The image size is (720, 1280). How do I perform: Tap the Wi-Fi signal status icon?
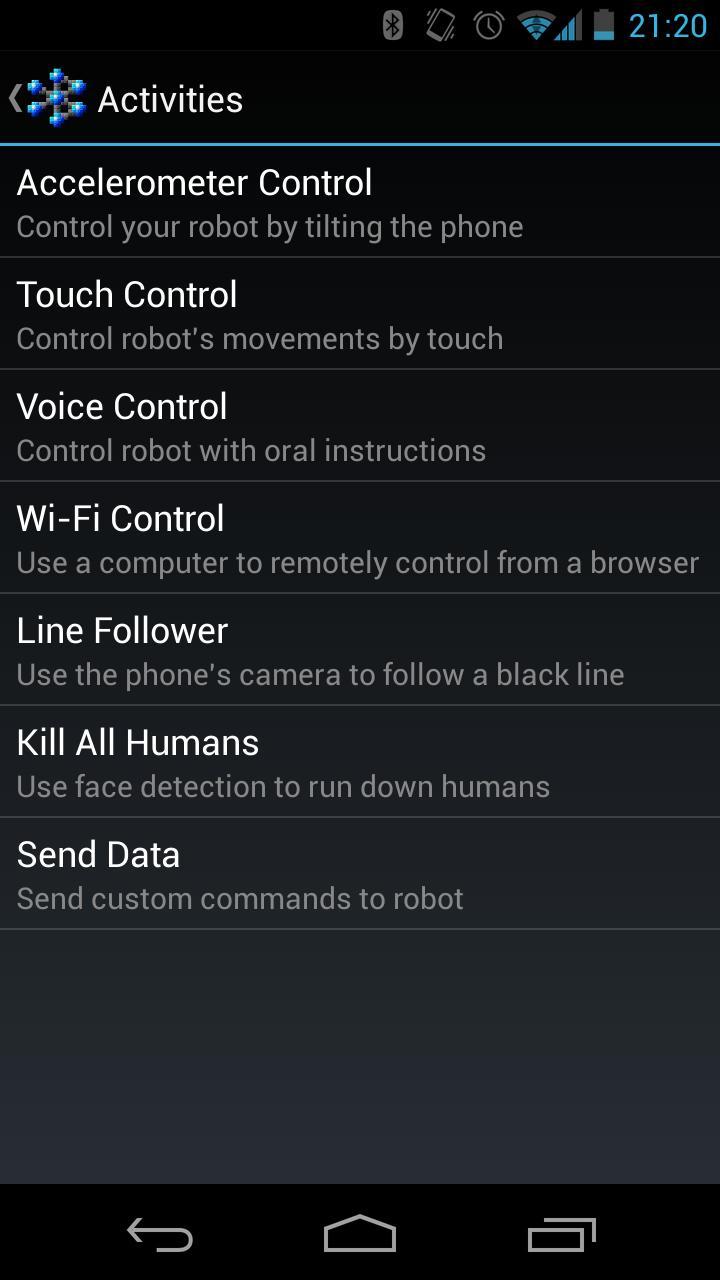click(536, 25)
